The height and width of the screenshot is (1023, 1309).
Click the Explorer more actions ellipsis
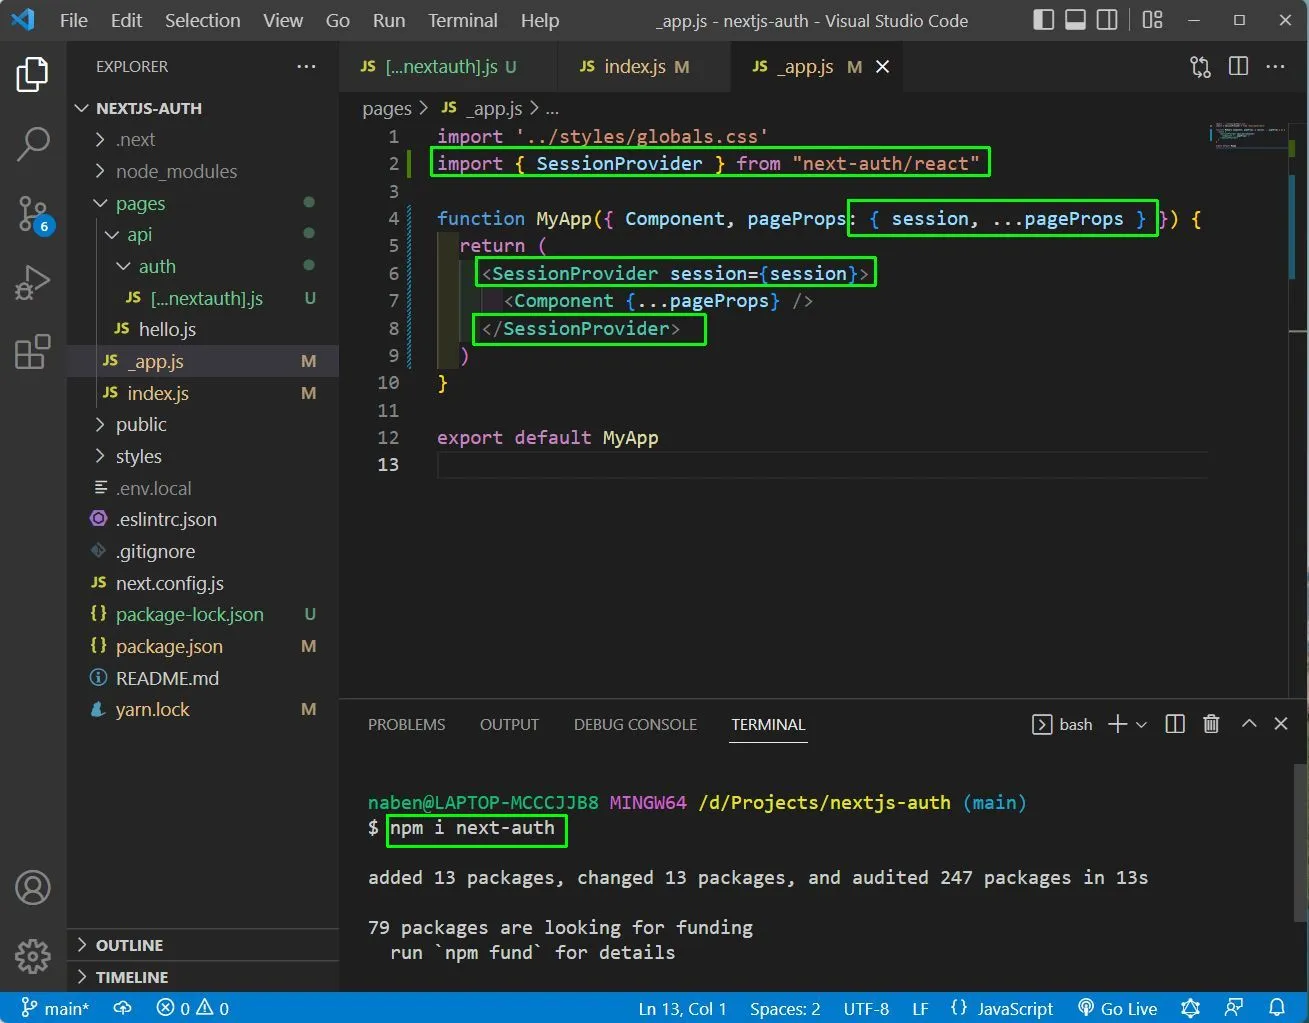point(306,67)
